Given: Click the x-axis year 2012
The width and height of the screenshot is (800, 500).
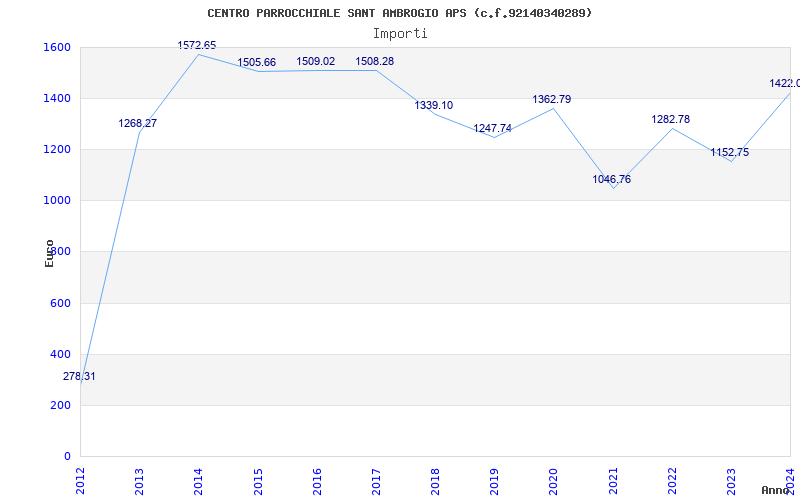Looking at the screenshot, I should pyautogui.click(x=80, y=481).
